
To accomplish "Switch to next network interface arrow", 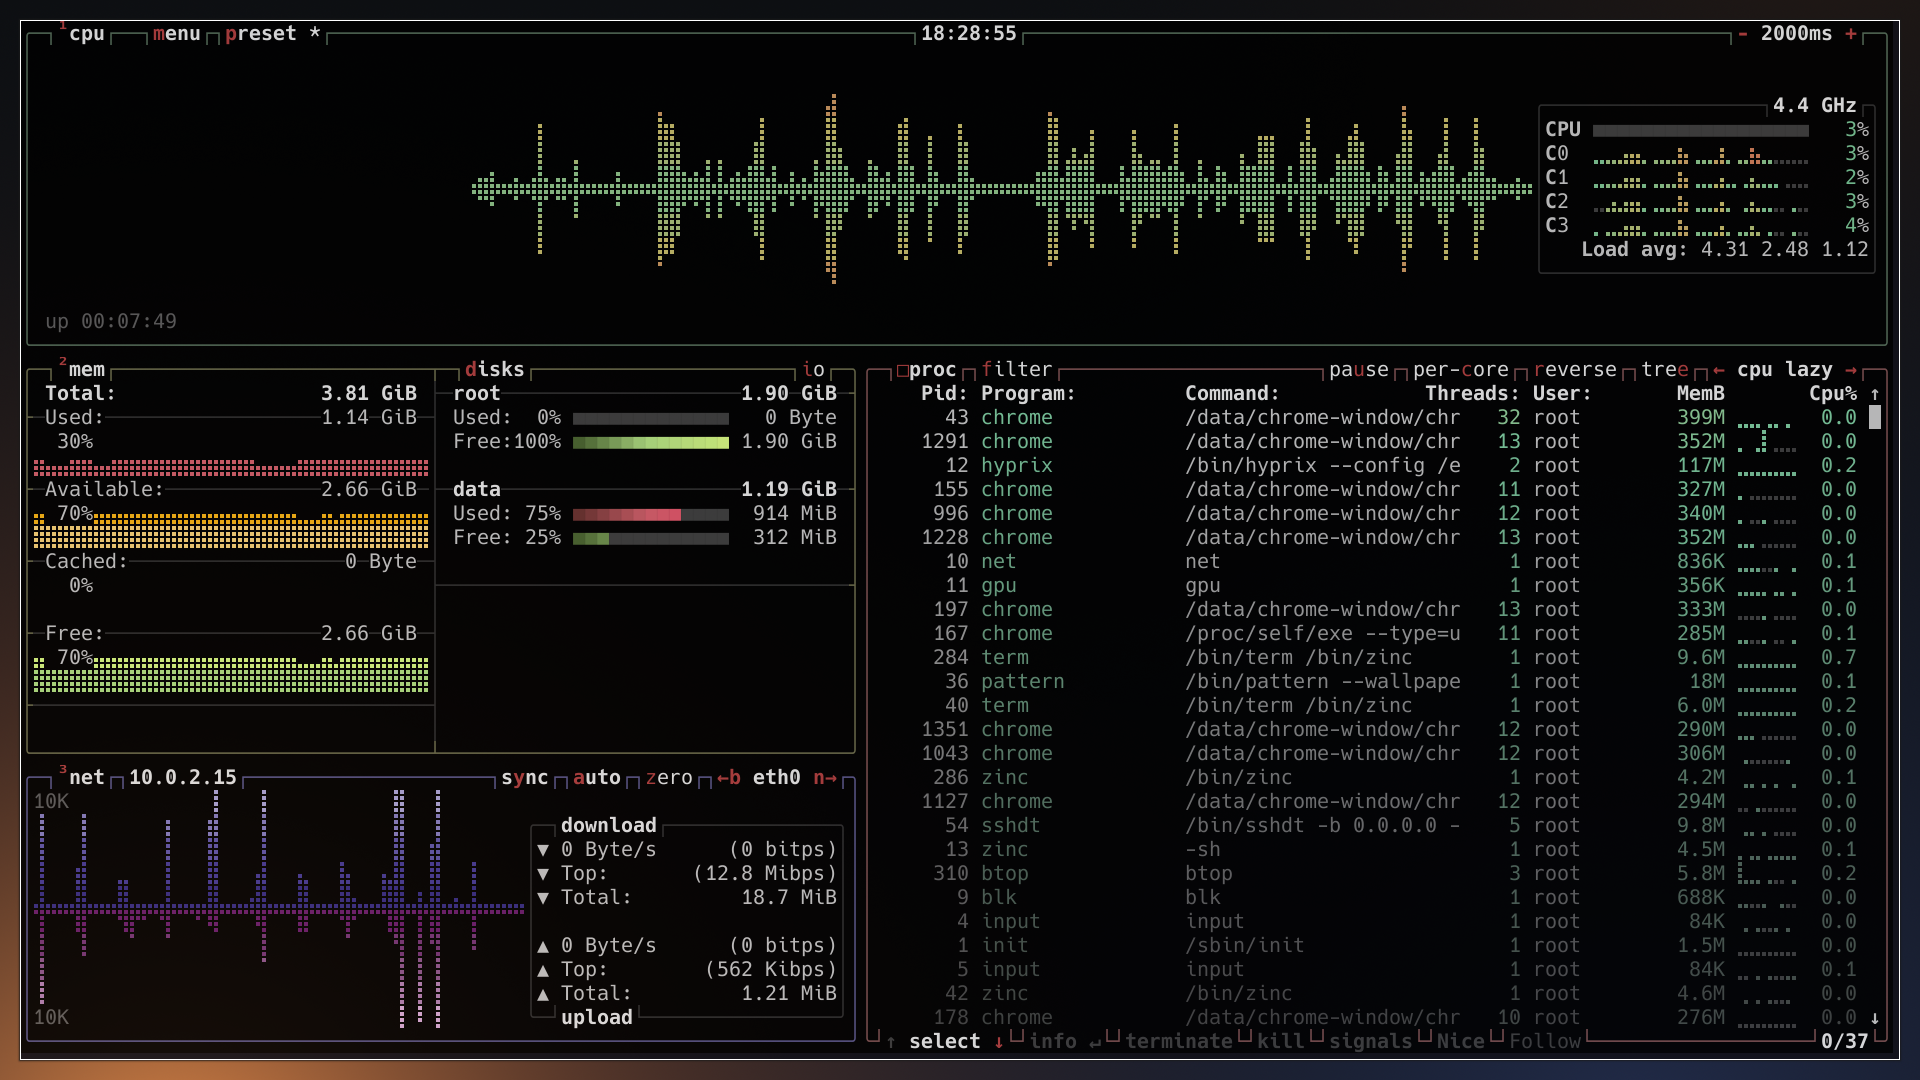I will pyautogui.click(x=825, y=777).
